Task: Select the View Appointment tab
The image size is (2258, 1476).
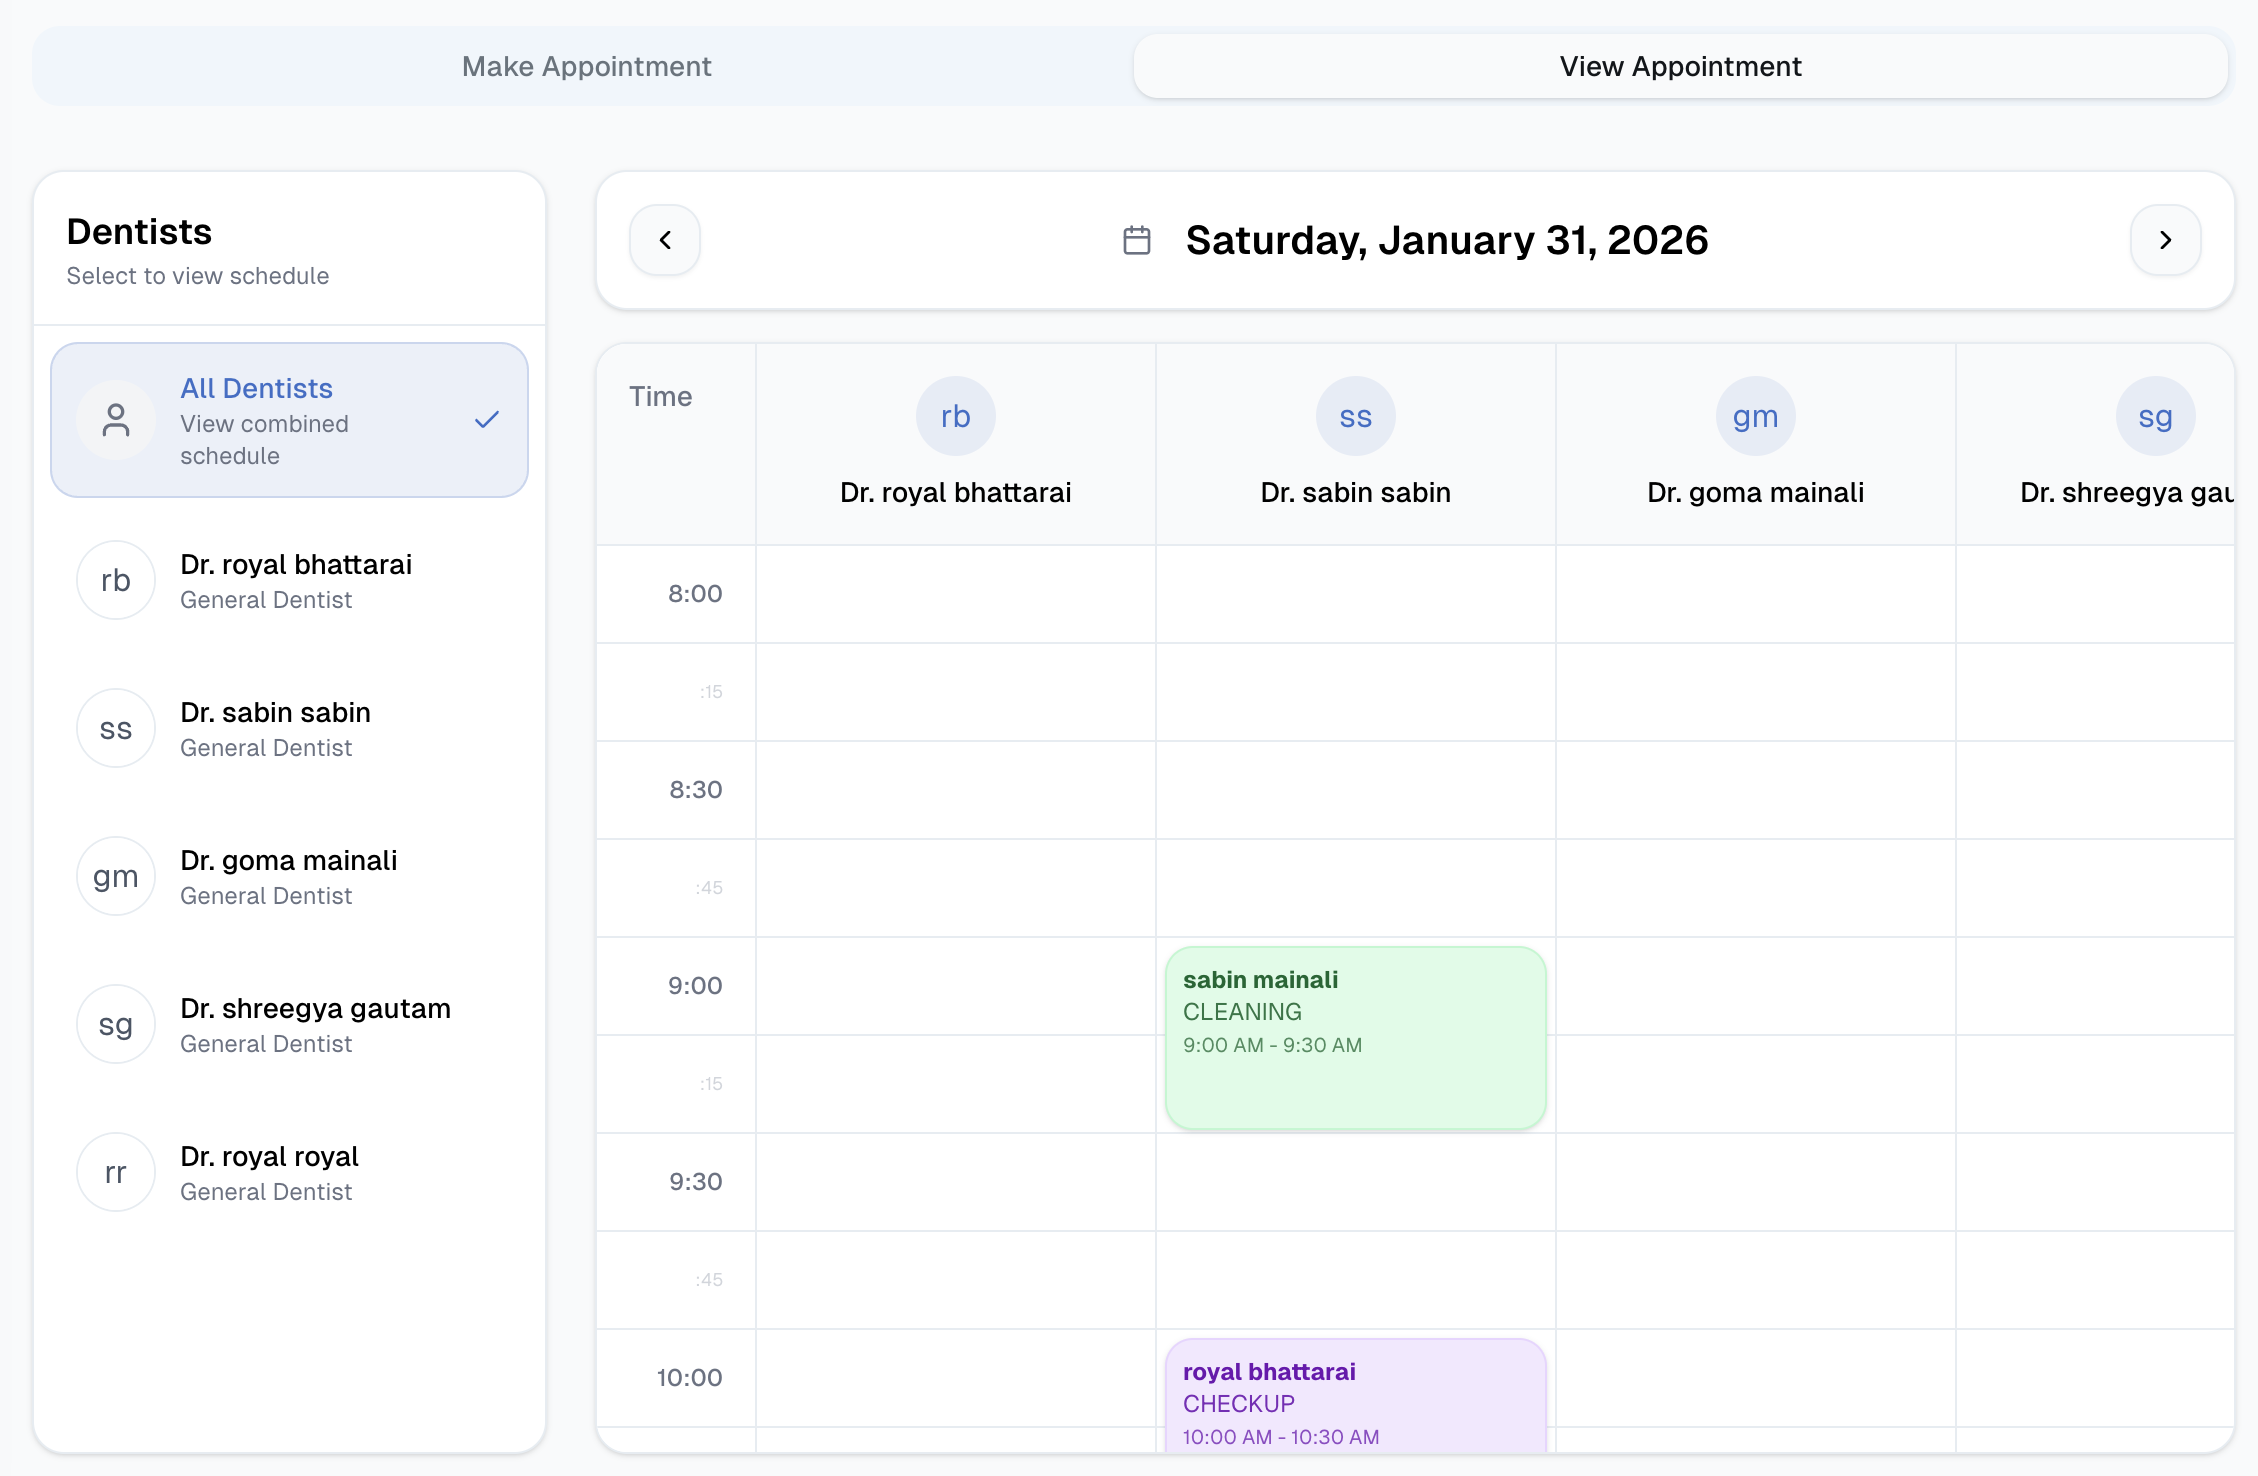Action: 1681,66
